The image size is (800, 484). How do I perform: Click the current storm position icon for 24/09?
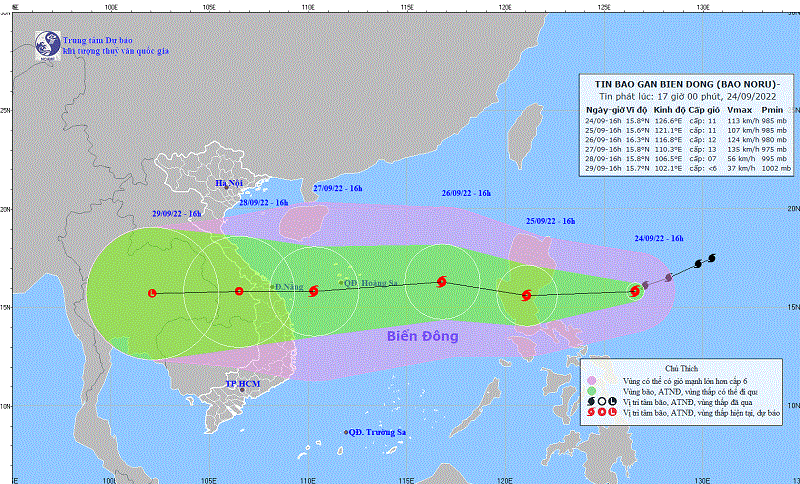634,291
